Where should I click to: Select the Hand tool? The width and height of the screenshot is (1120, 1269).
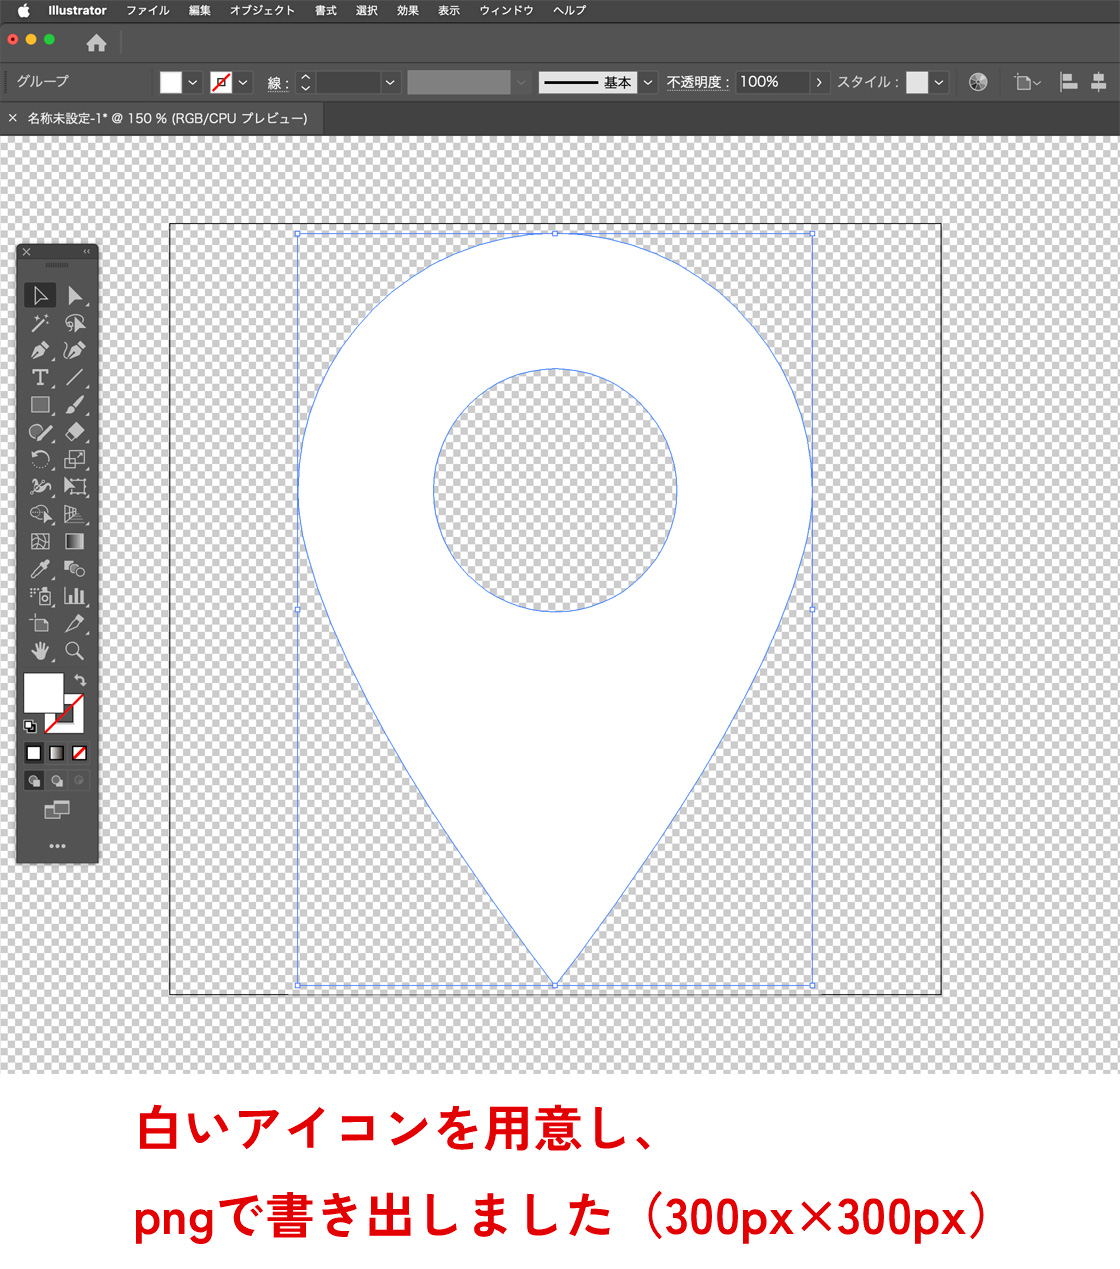[x=40, y=651]
